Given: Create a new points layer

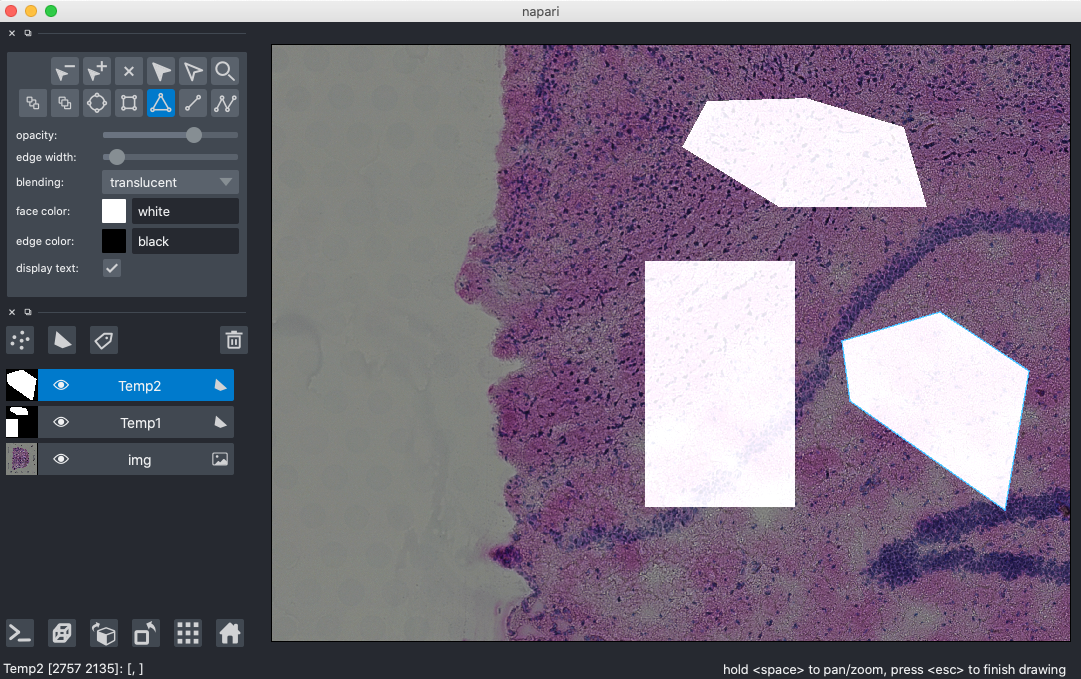Looking at the screenshot, I should (20, 340).
